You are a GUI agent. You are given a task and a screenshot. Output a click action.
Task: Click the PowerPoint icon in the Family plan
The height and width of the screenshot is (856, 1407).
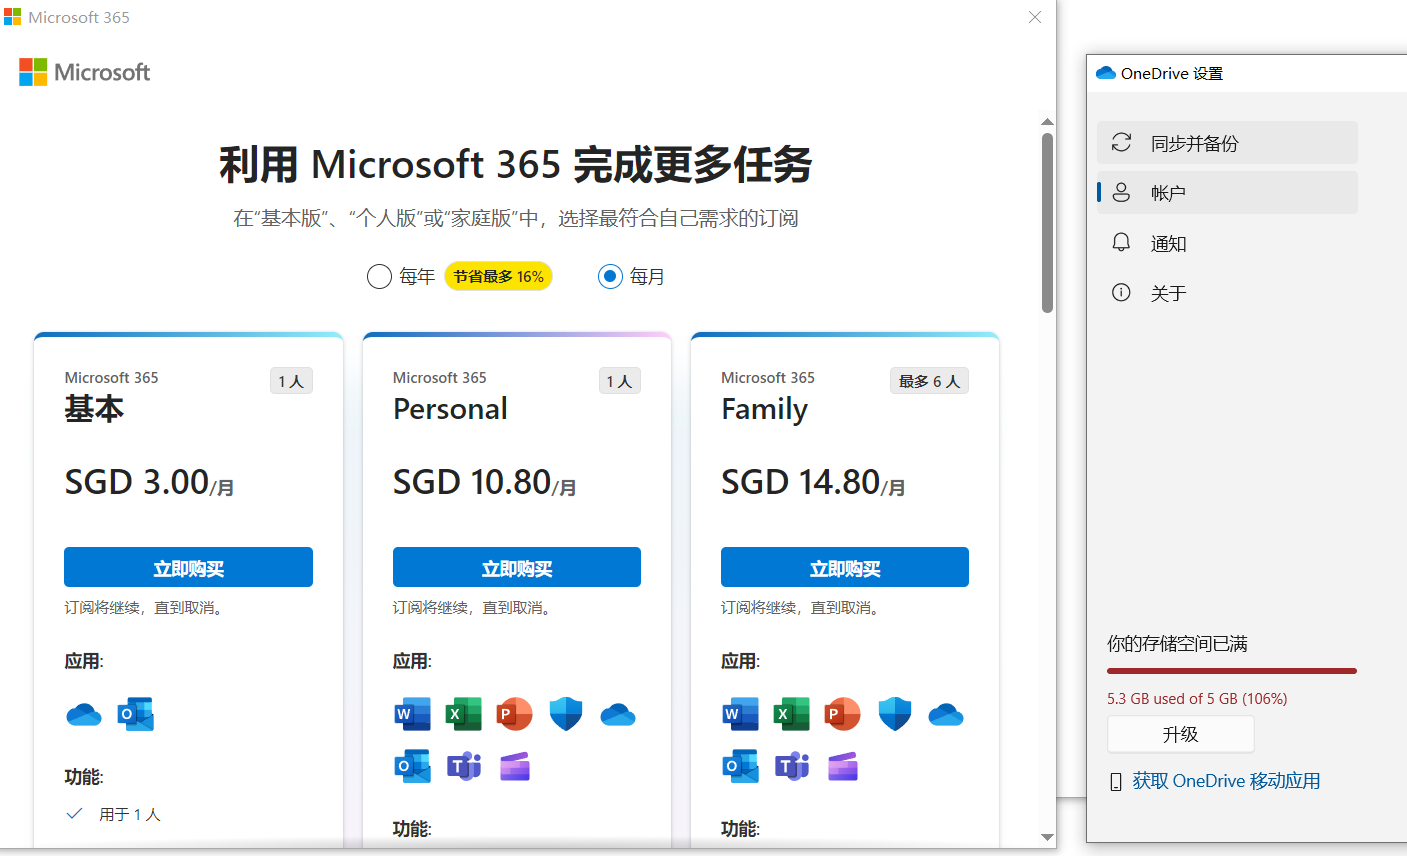[x=842, y=715]
